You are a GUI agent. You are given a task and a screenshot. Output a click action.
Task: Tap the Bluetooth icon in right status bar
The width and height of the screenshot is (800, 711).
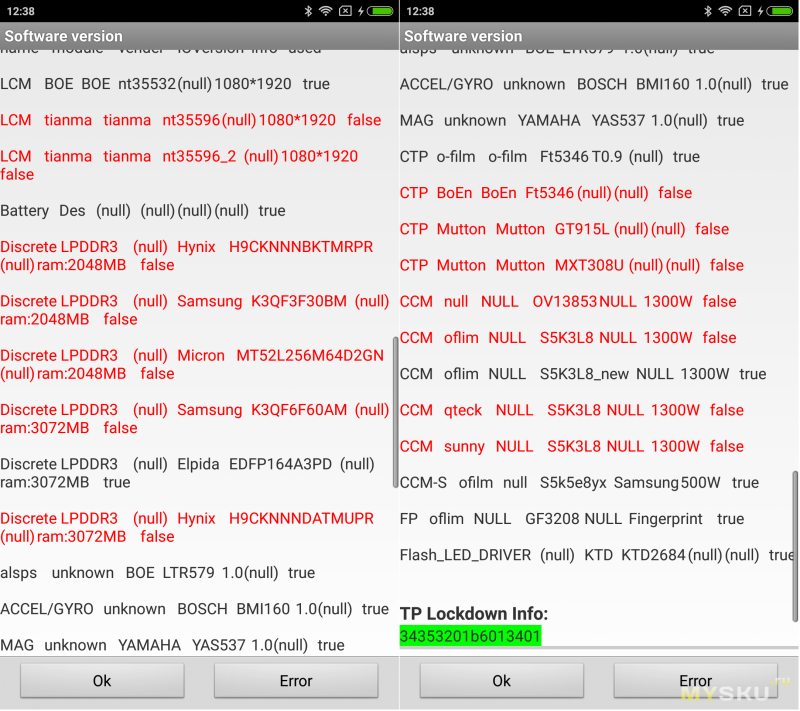pyautogui.click(x=708, y=11)
